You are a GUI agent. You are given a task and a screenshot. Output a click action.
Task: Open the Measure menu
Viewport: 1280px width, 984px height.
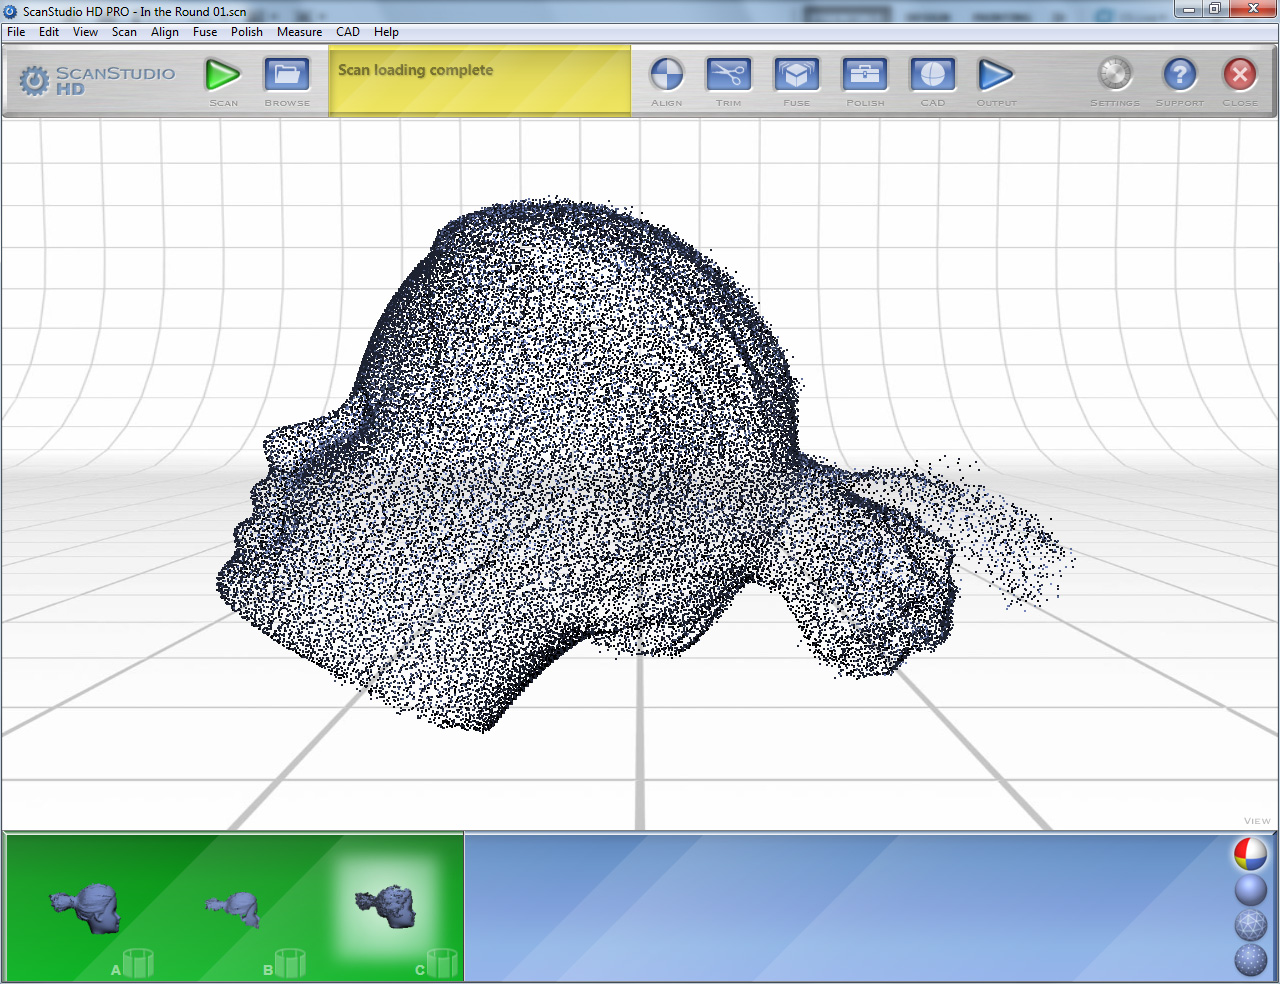click(300, 32)
